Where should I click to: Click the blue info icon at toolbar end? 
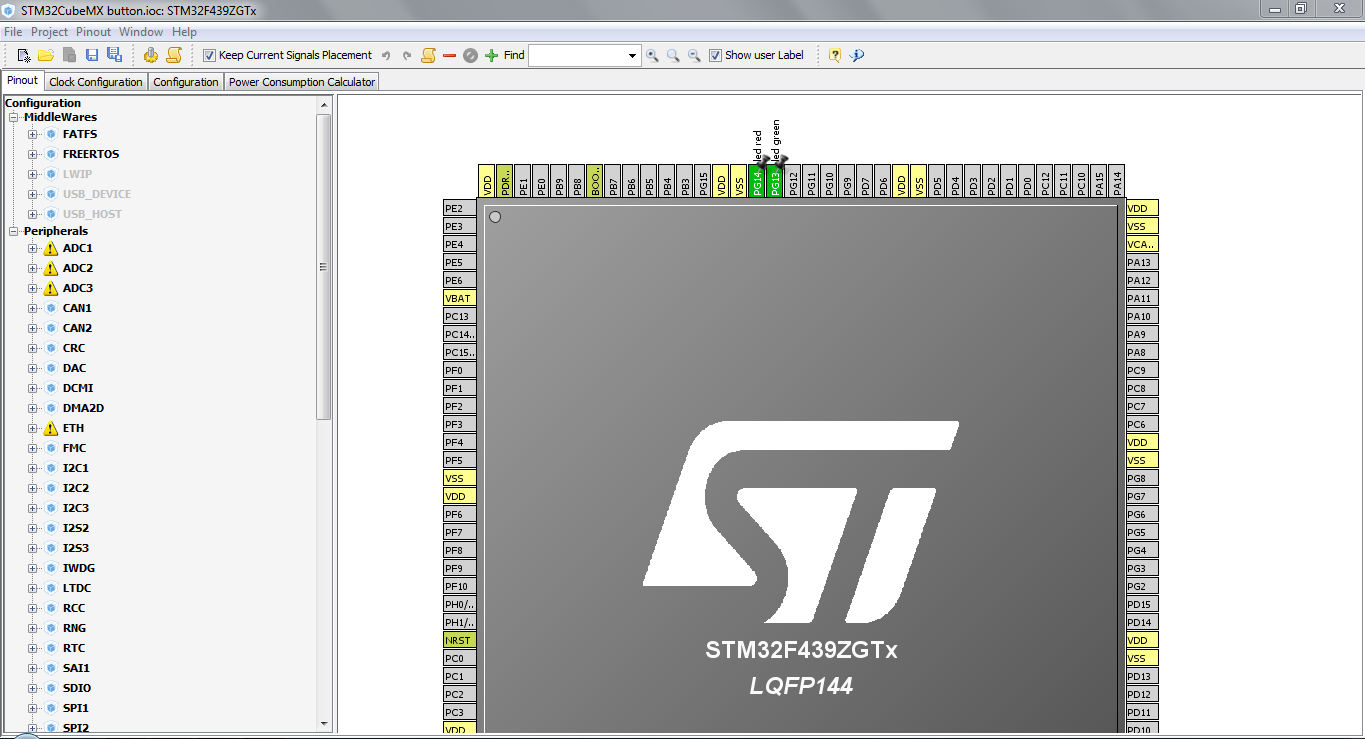[857, 55]
